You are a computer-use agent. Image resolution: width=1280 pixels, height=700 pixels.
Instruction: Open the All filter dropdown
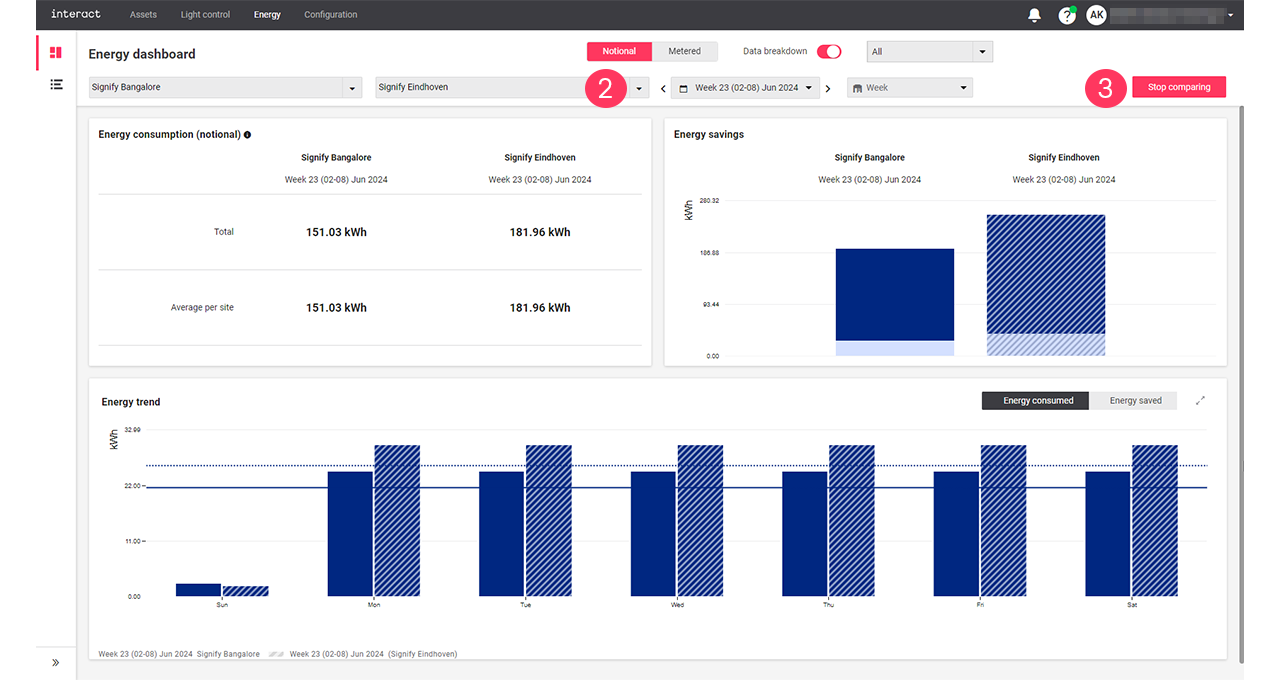928,50
